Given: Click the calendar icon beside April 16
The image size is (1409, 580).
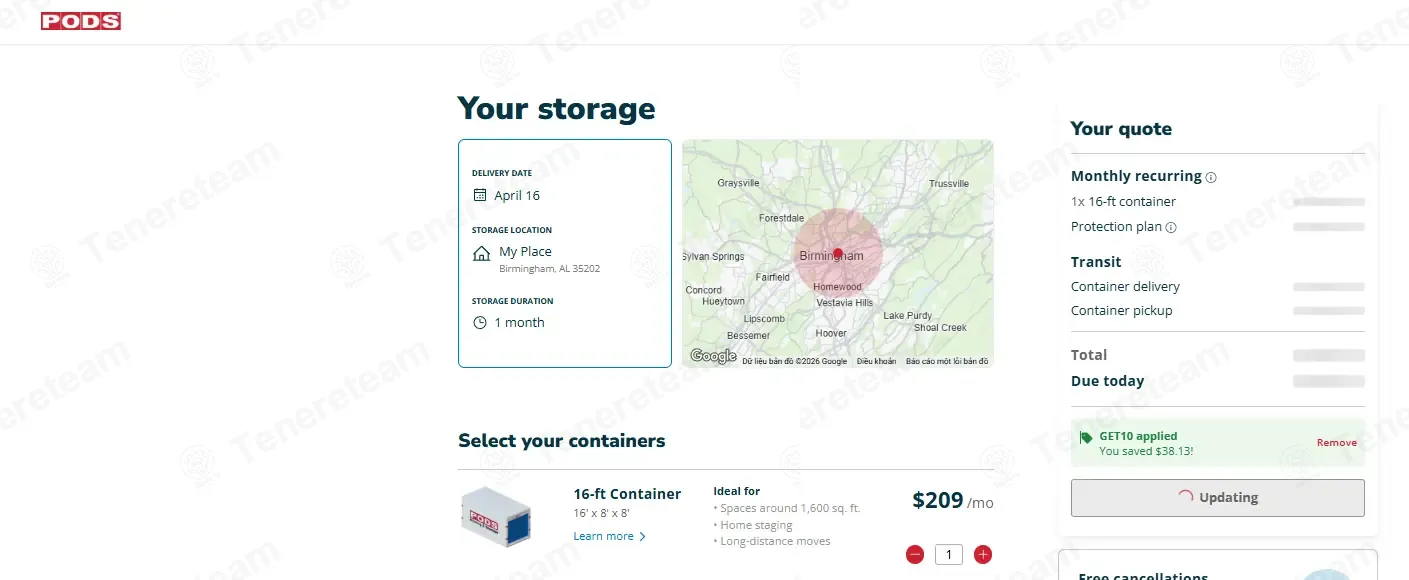Looking at the screenshot, I should [480, 195].
